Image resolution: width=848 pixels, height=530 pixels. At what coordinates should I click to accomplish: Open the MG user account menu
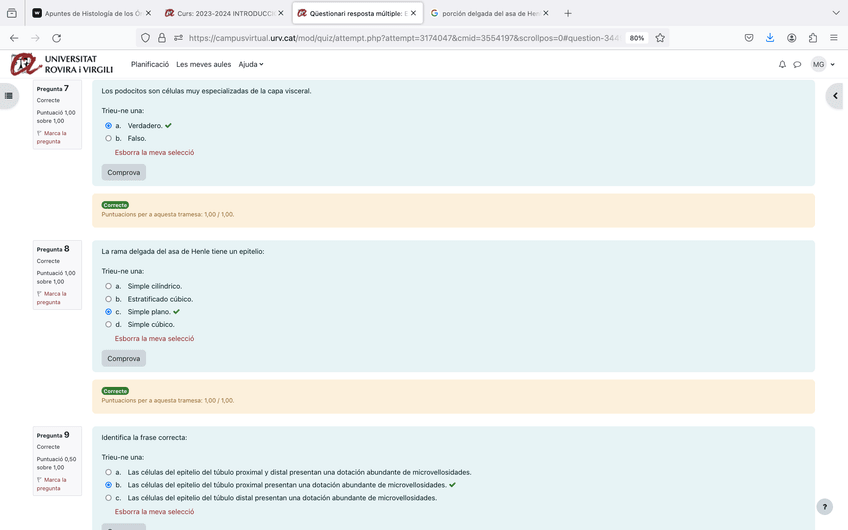point(823,65)
